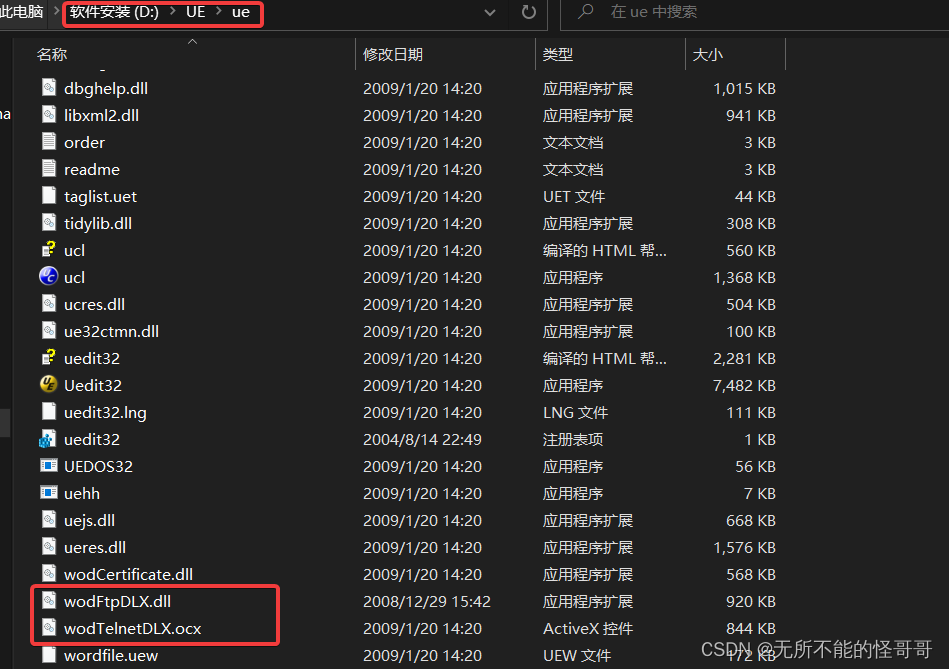
Task: Go to UE folder in the address bar
Action: 195,12
